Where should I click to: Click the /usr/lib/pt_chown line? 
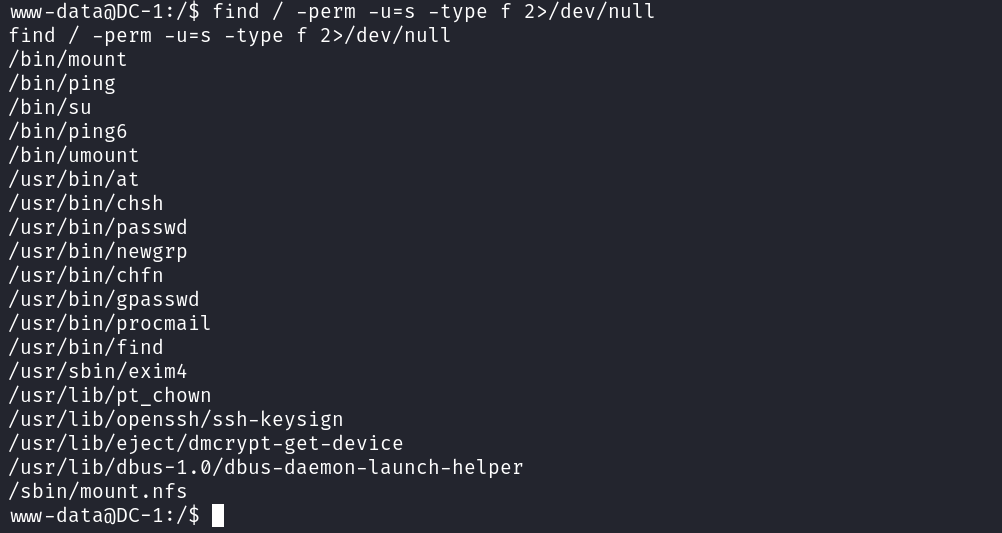point(110,395)
